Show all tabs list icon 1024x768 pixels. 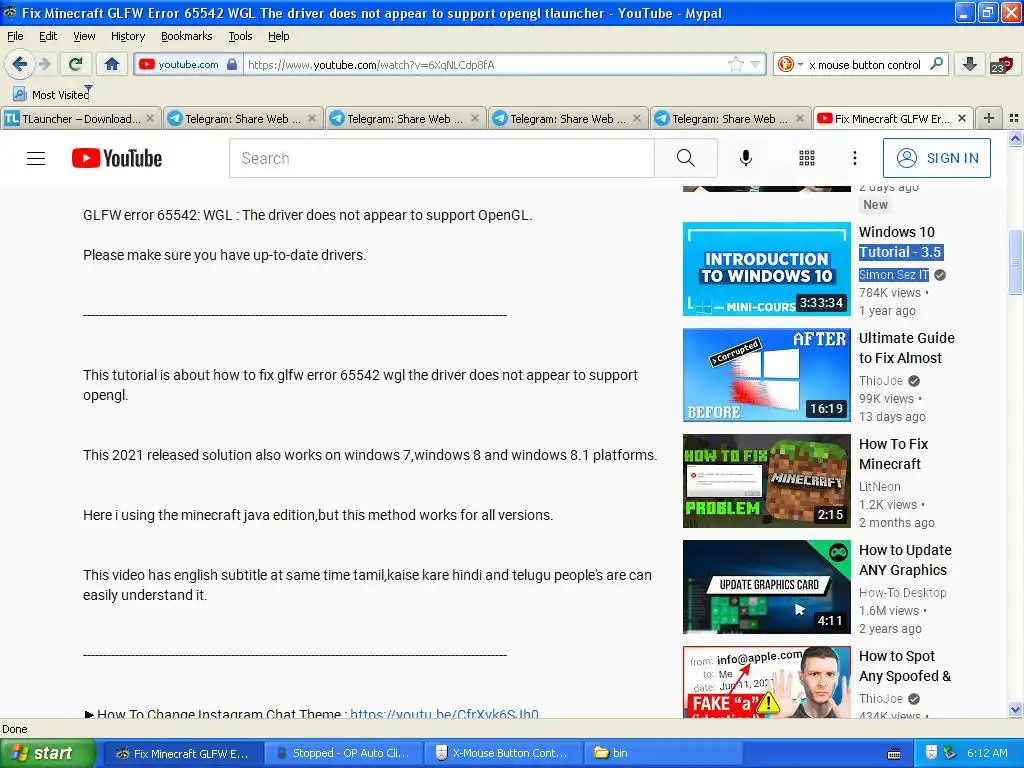click(x=1014, y=118)
